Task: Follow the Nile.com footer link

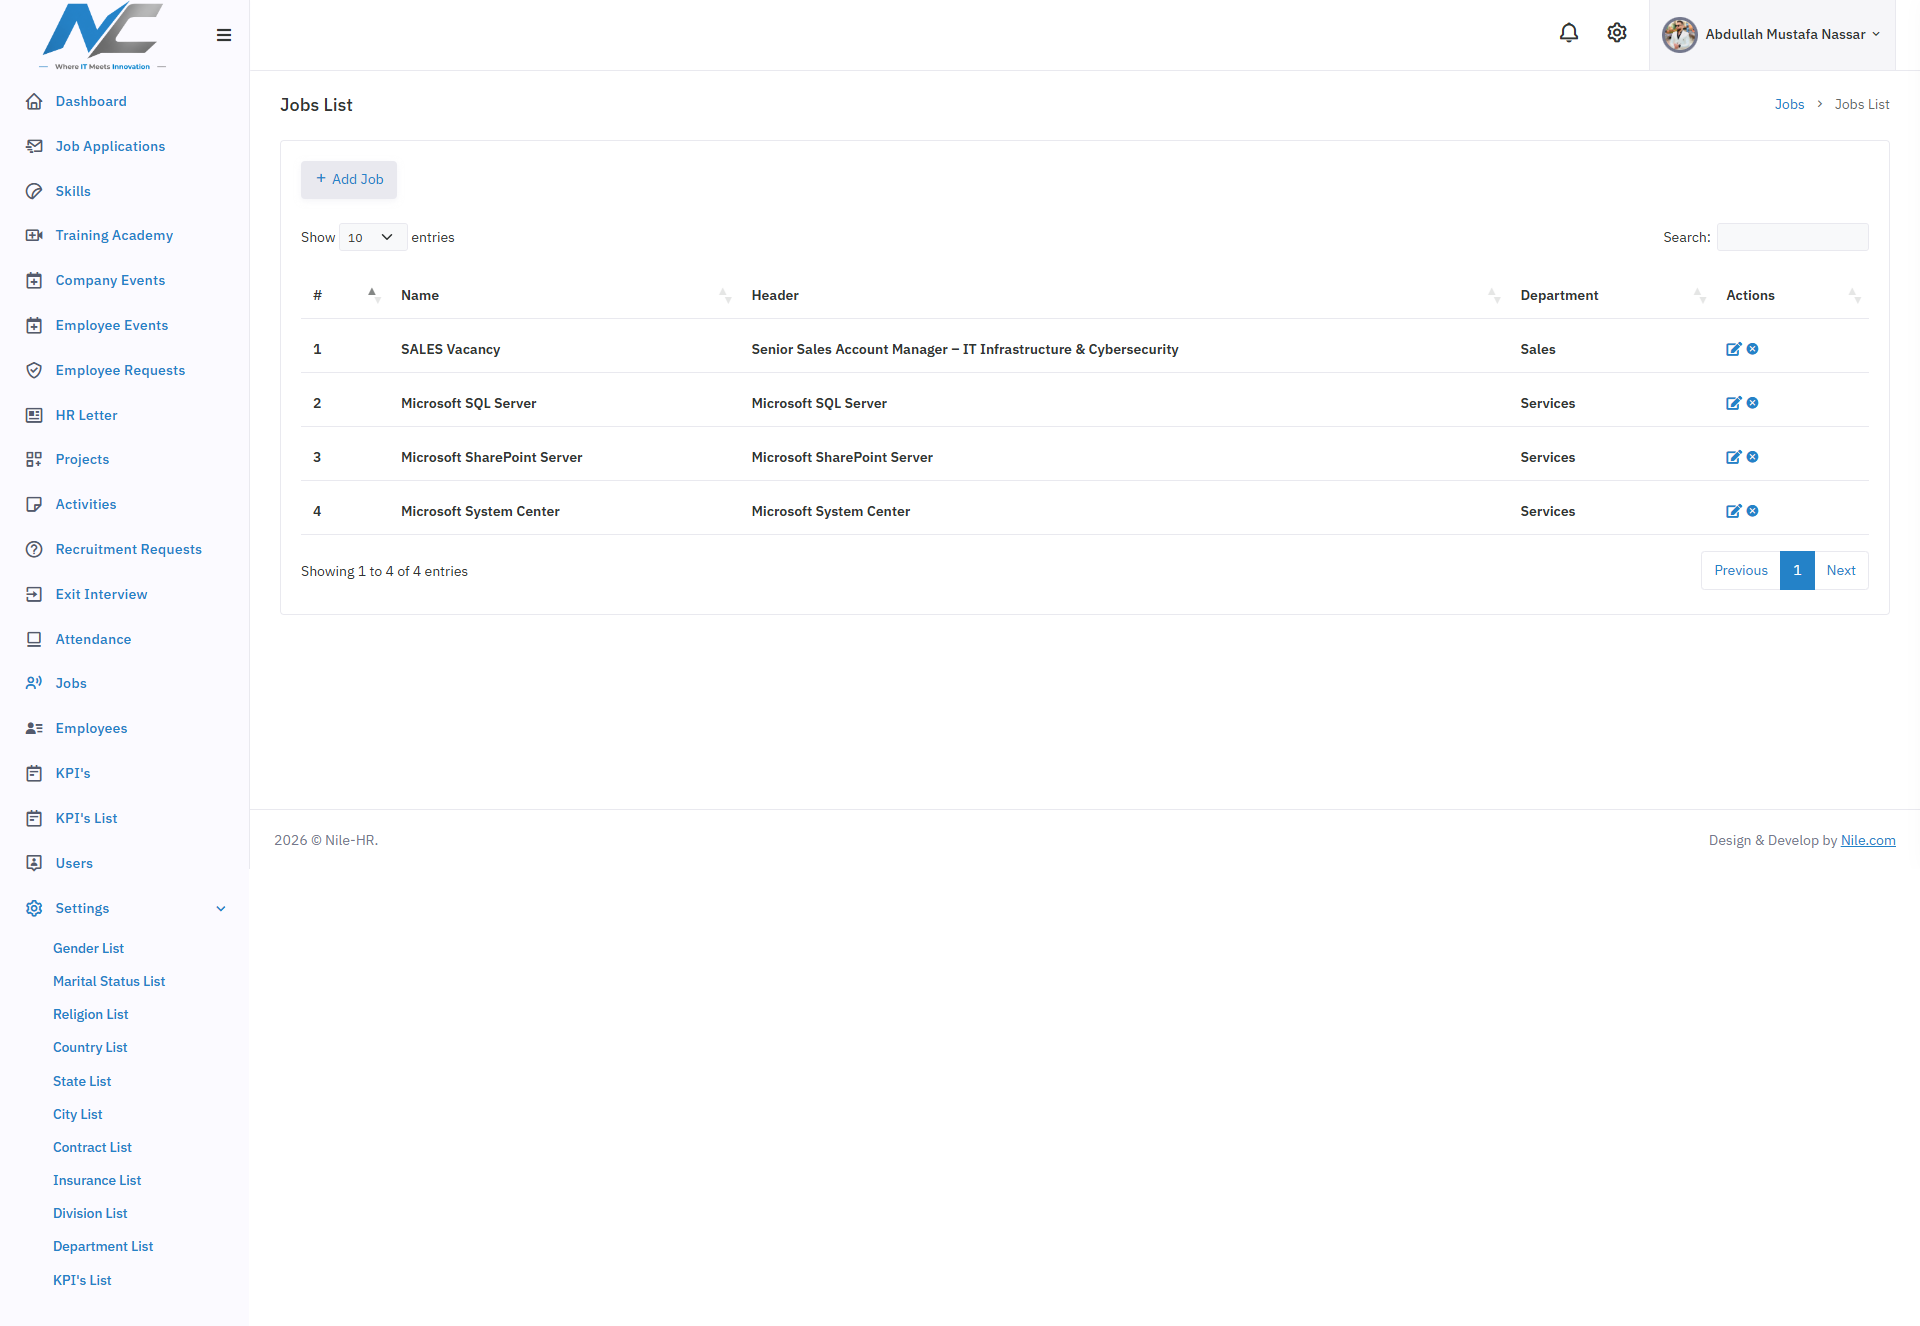Action: (1868, 840)
